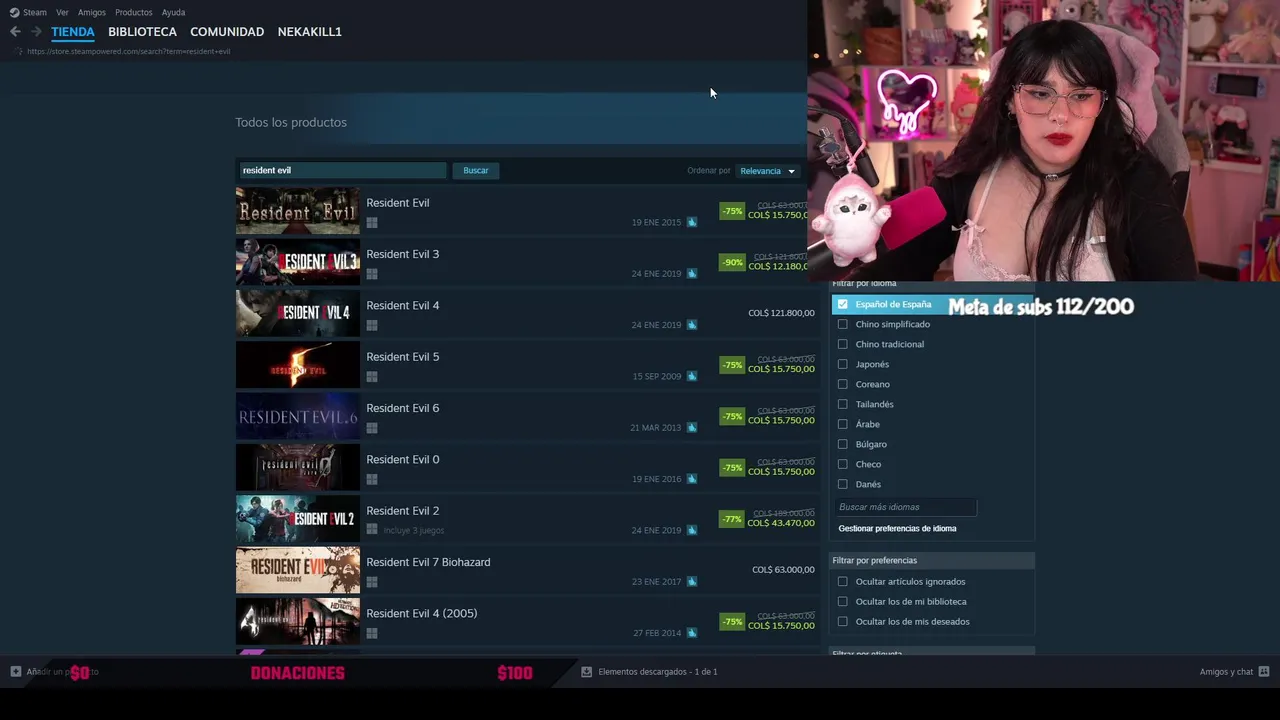The height and width of the screenshot is (720, 1280).
Task: Open the Amigos menu
Action: pyautogui.click(x=92, y=12)
